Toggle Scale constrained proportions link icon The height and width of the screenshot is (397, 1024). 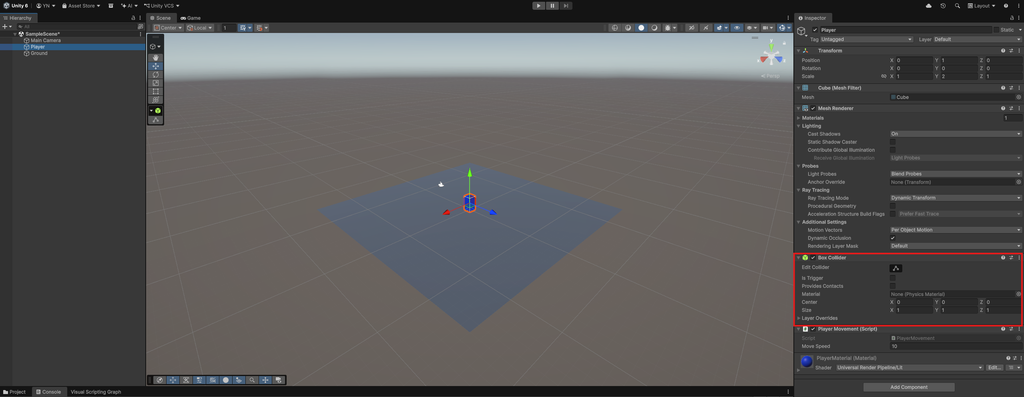[x=884, y=76]
